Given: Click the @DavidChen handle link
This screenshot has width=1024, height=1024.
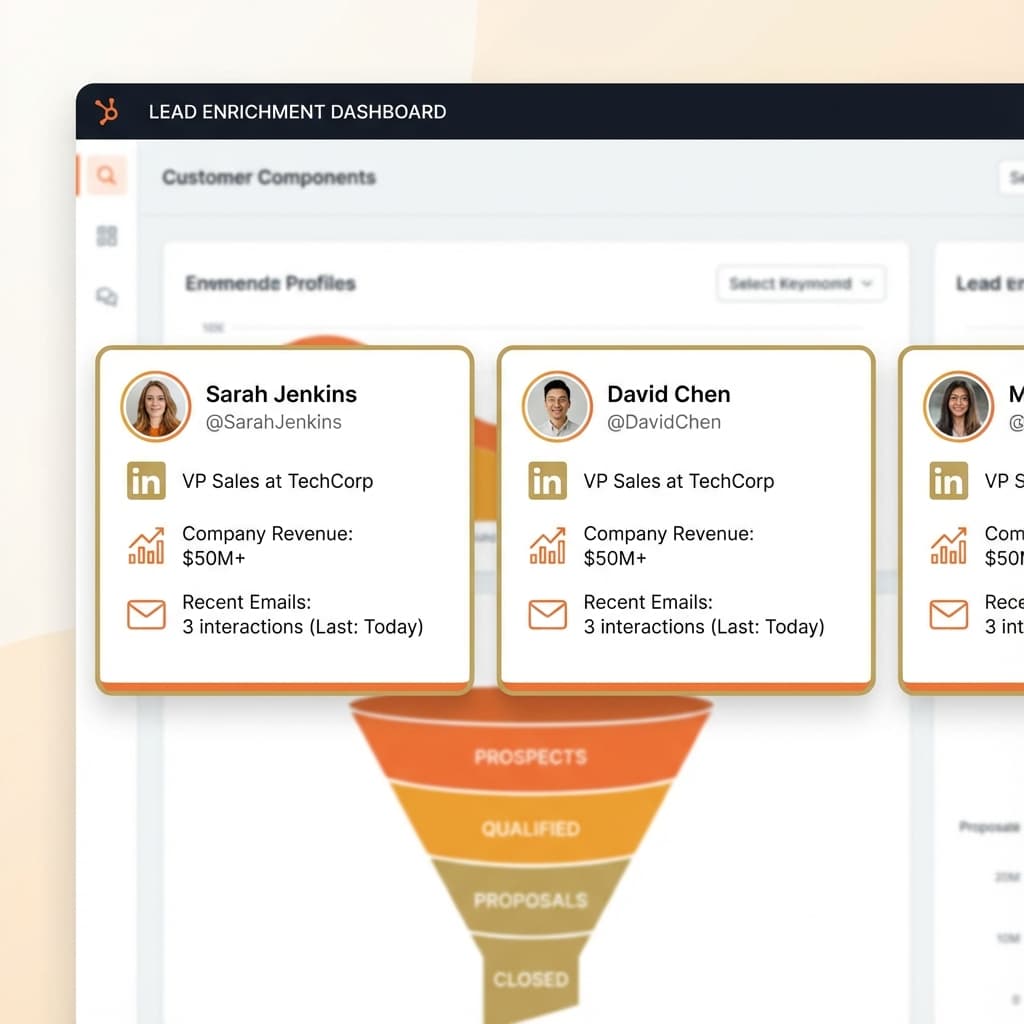Looking at the screenshot, I should (x=663, y=422).
